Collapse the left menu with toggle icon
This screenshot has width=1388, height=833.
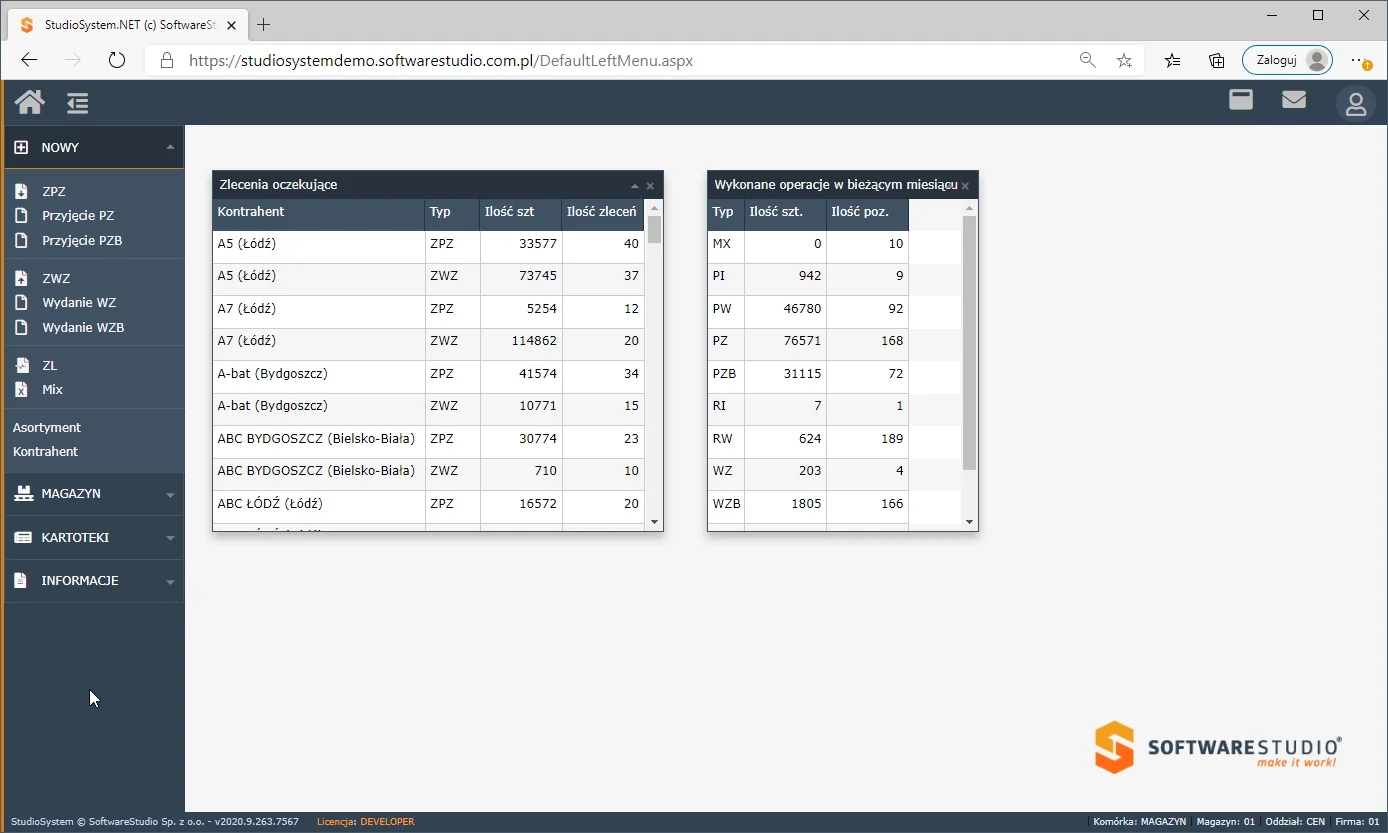78,102
